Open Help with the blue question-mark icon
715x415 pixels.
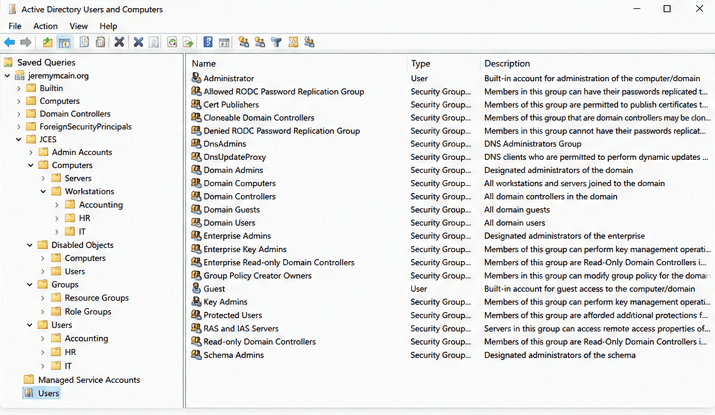(x=208, y=42)
